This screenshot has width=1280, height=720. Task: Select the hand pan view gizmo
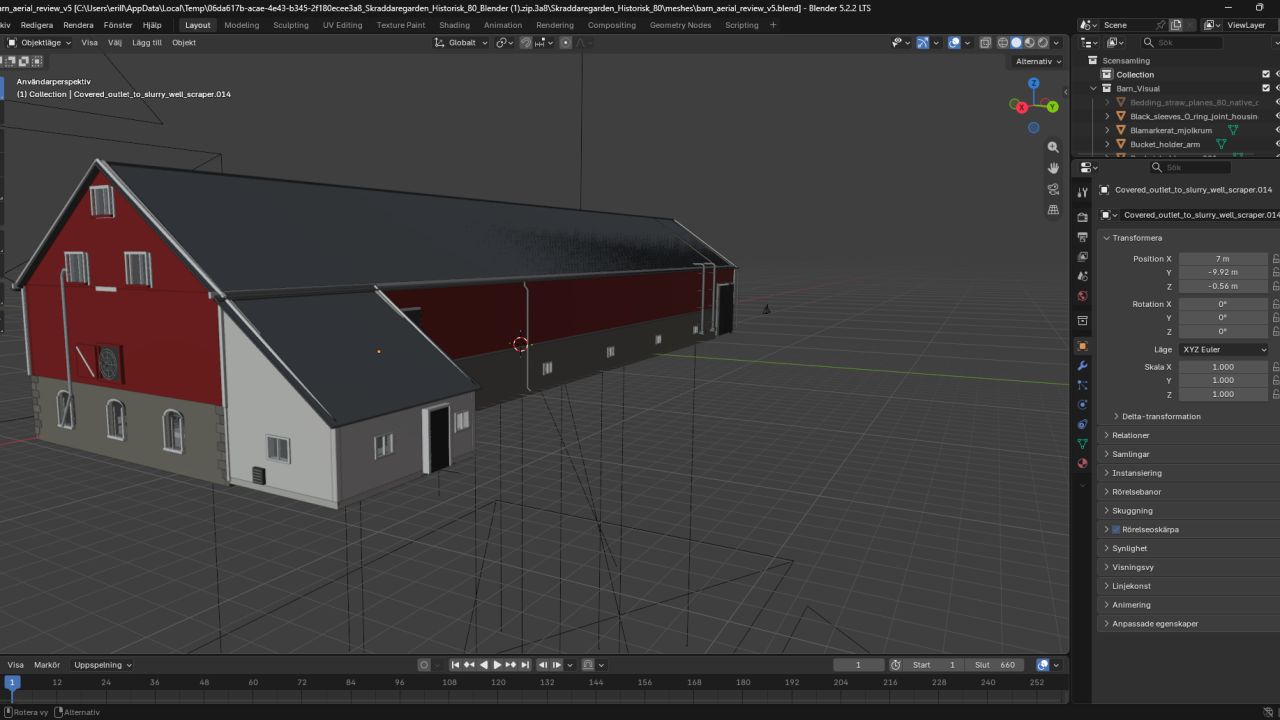click(1053, 168)
